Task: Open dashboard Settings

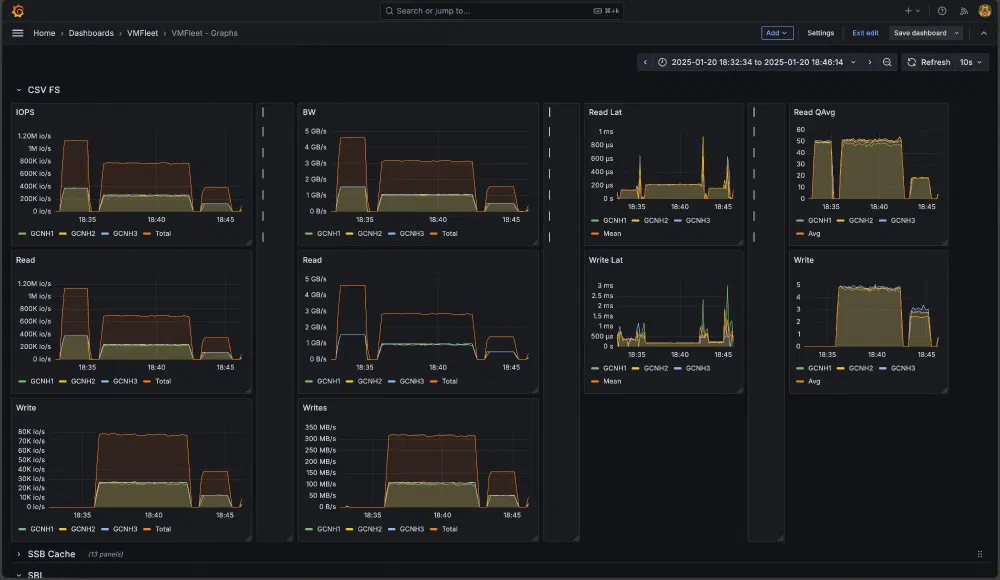Action: pyautogui.click(x=820, y=33)
